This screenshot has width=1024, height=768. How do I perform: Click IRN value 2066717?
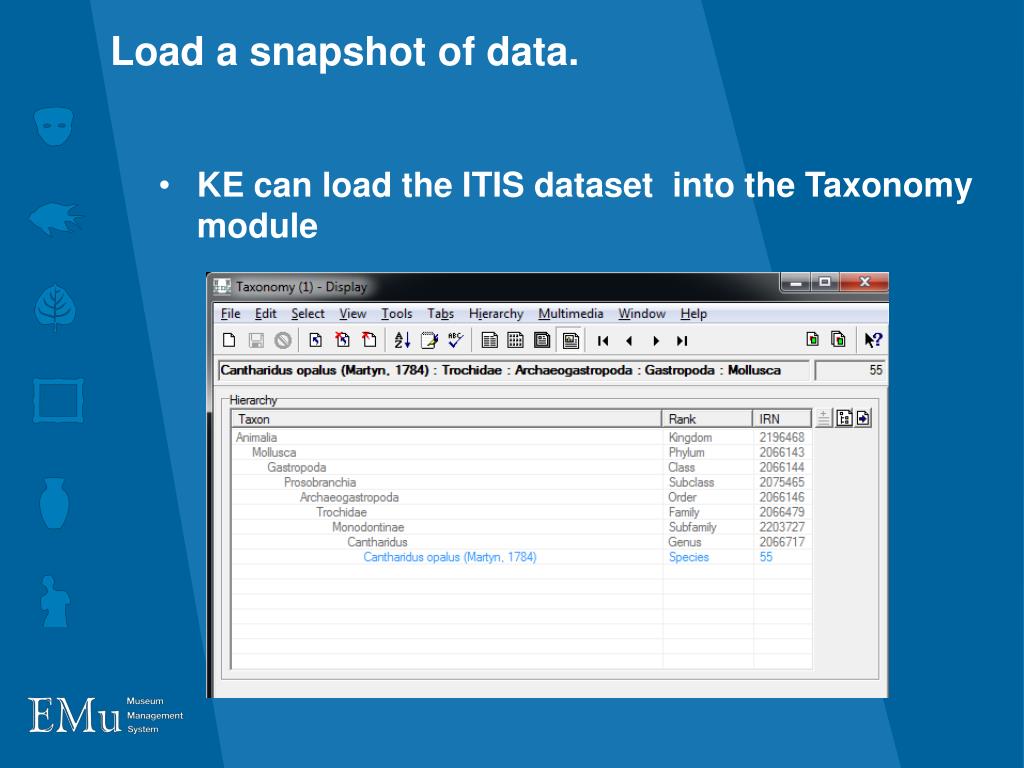(x=782, y=542)
